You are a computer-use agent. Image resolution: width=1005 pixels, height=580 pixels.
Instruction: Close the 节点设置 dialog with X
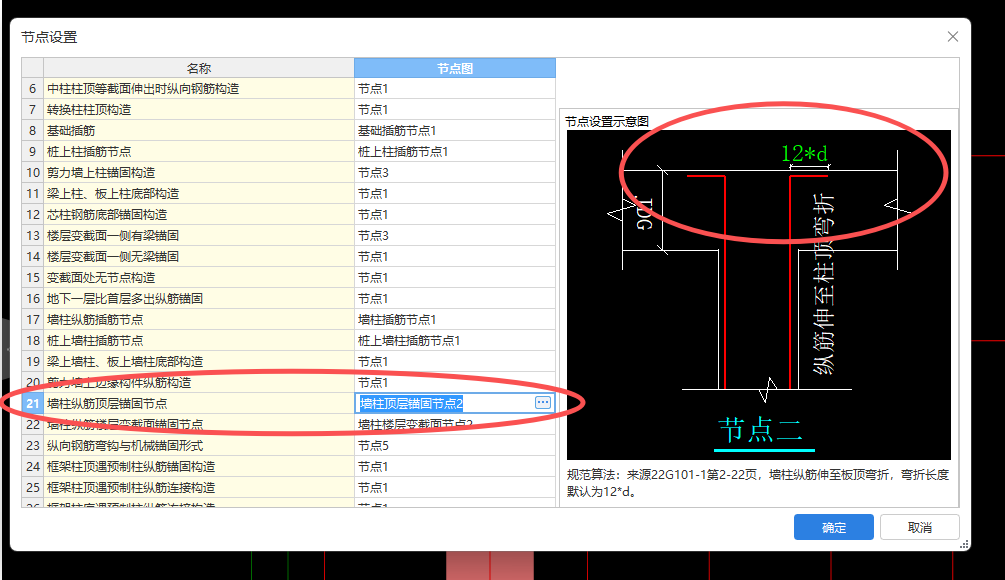952,36
